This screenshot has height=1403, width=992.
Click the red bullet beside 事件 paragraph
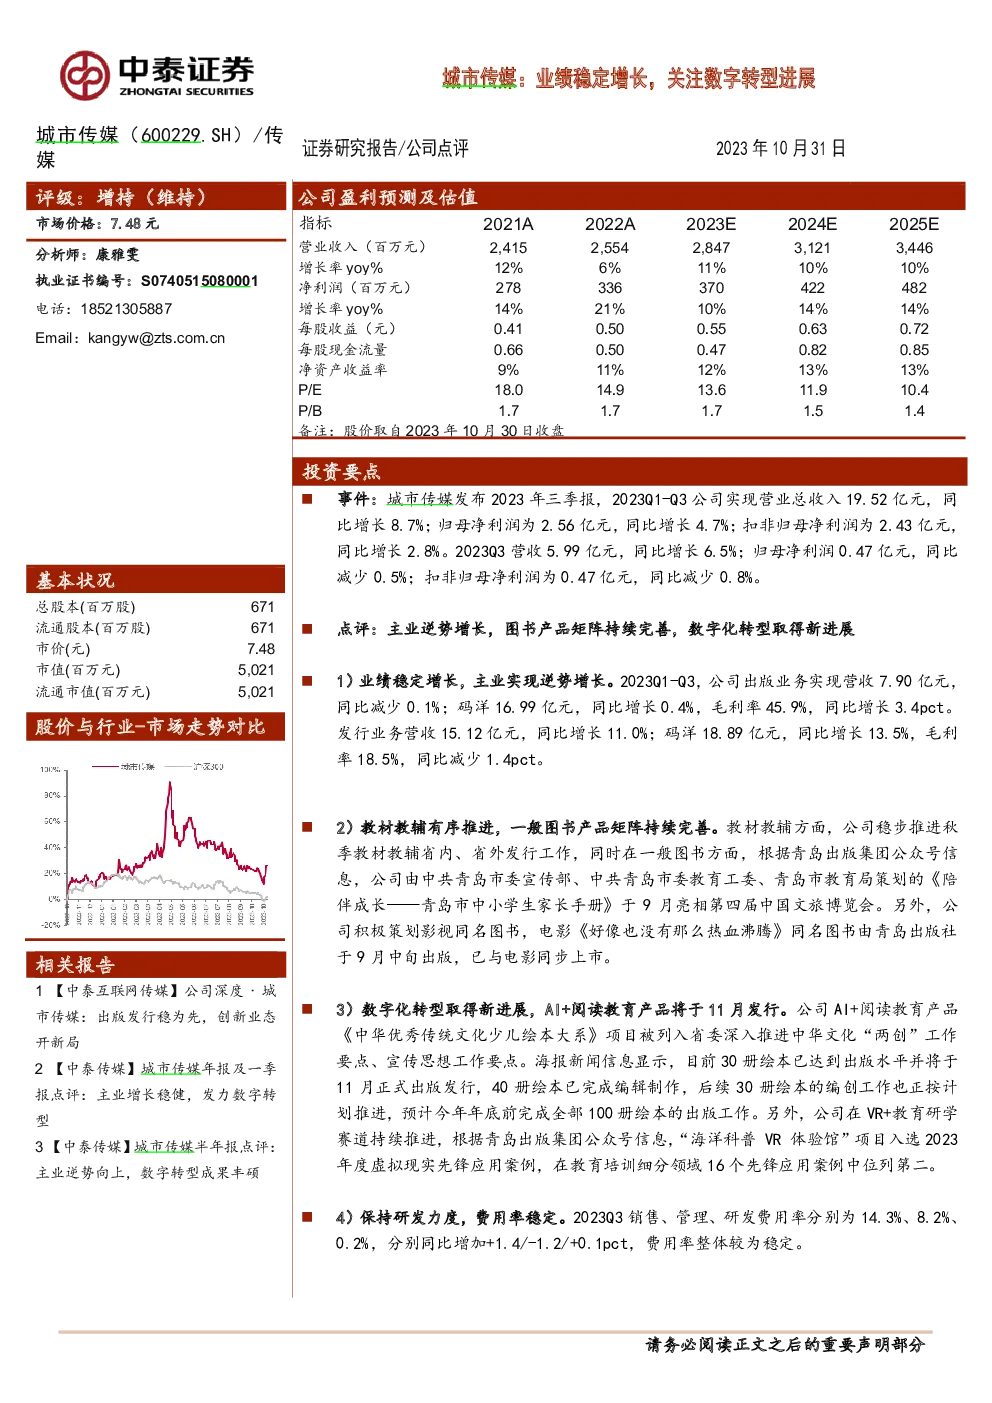coord(308,498)
